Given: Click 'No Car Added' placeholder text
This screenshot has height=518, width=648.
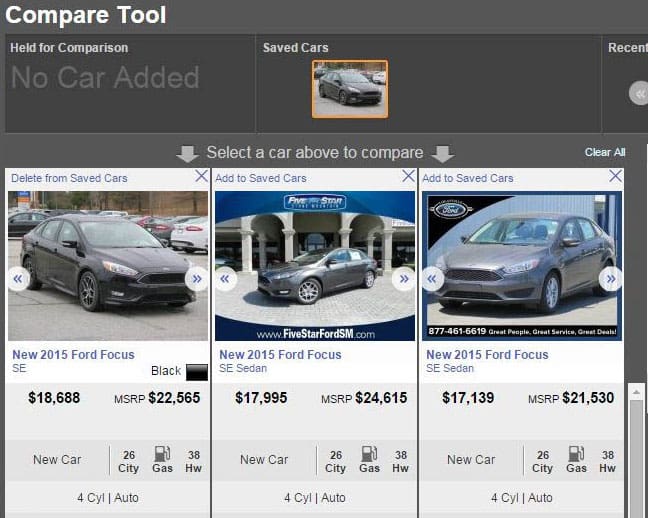Looking at the screenshot, I should (x=105, y=78).
